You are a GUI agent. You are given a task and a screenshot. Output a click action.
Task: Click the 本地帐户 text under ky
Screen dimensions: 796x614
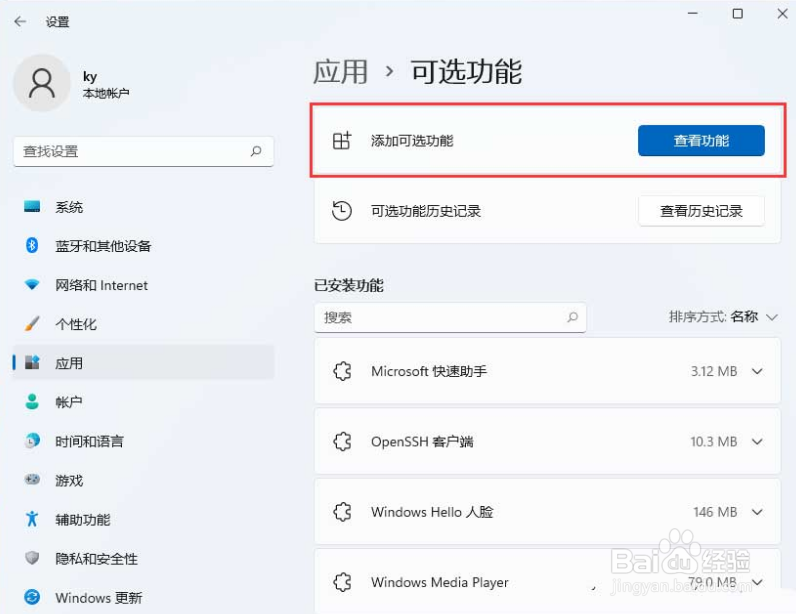(106, 93)
